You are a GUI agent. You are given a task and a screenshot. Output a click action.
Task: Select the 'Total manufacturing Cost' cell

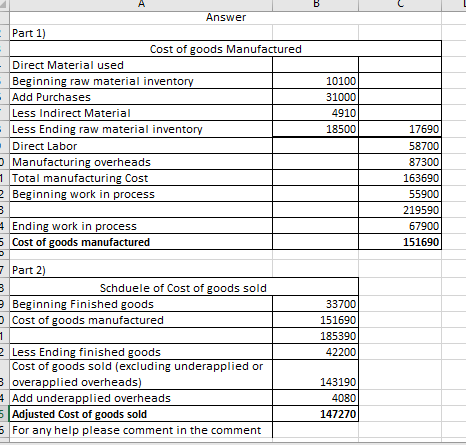141,178
